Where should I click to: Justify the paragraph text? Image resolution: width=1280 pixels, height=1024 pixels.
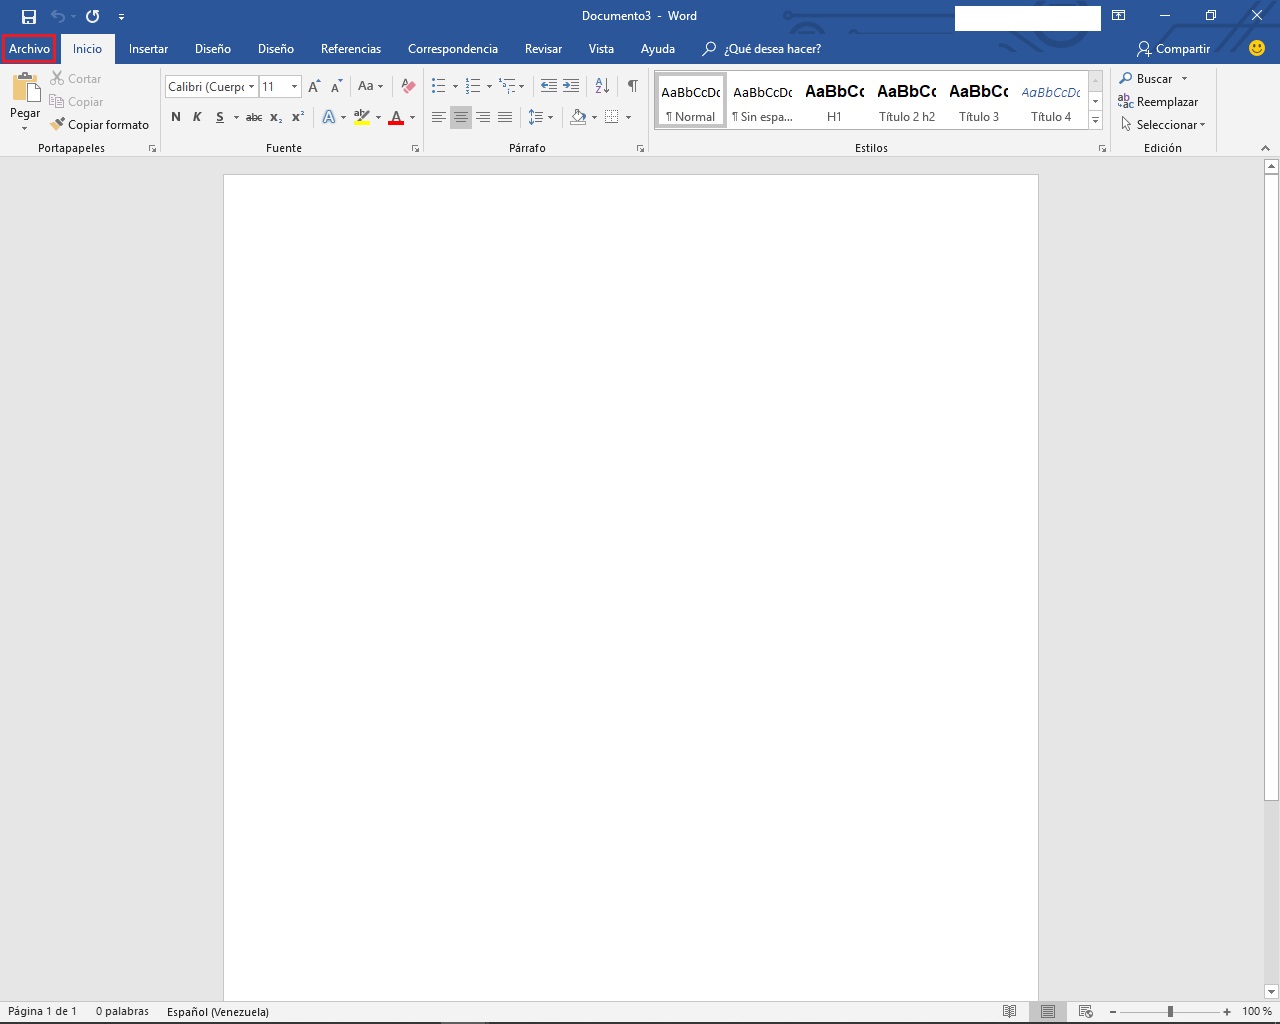click(x=505, y=117)
